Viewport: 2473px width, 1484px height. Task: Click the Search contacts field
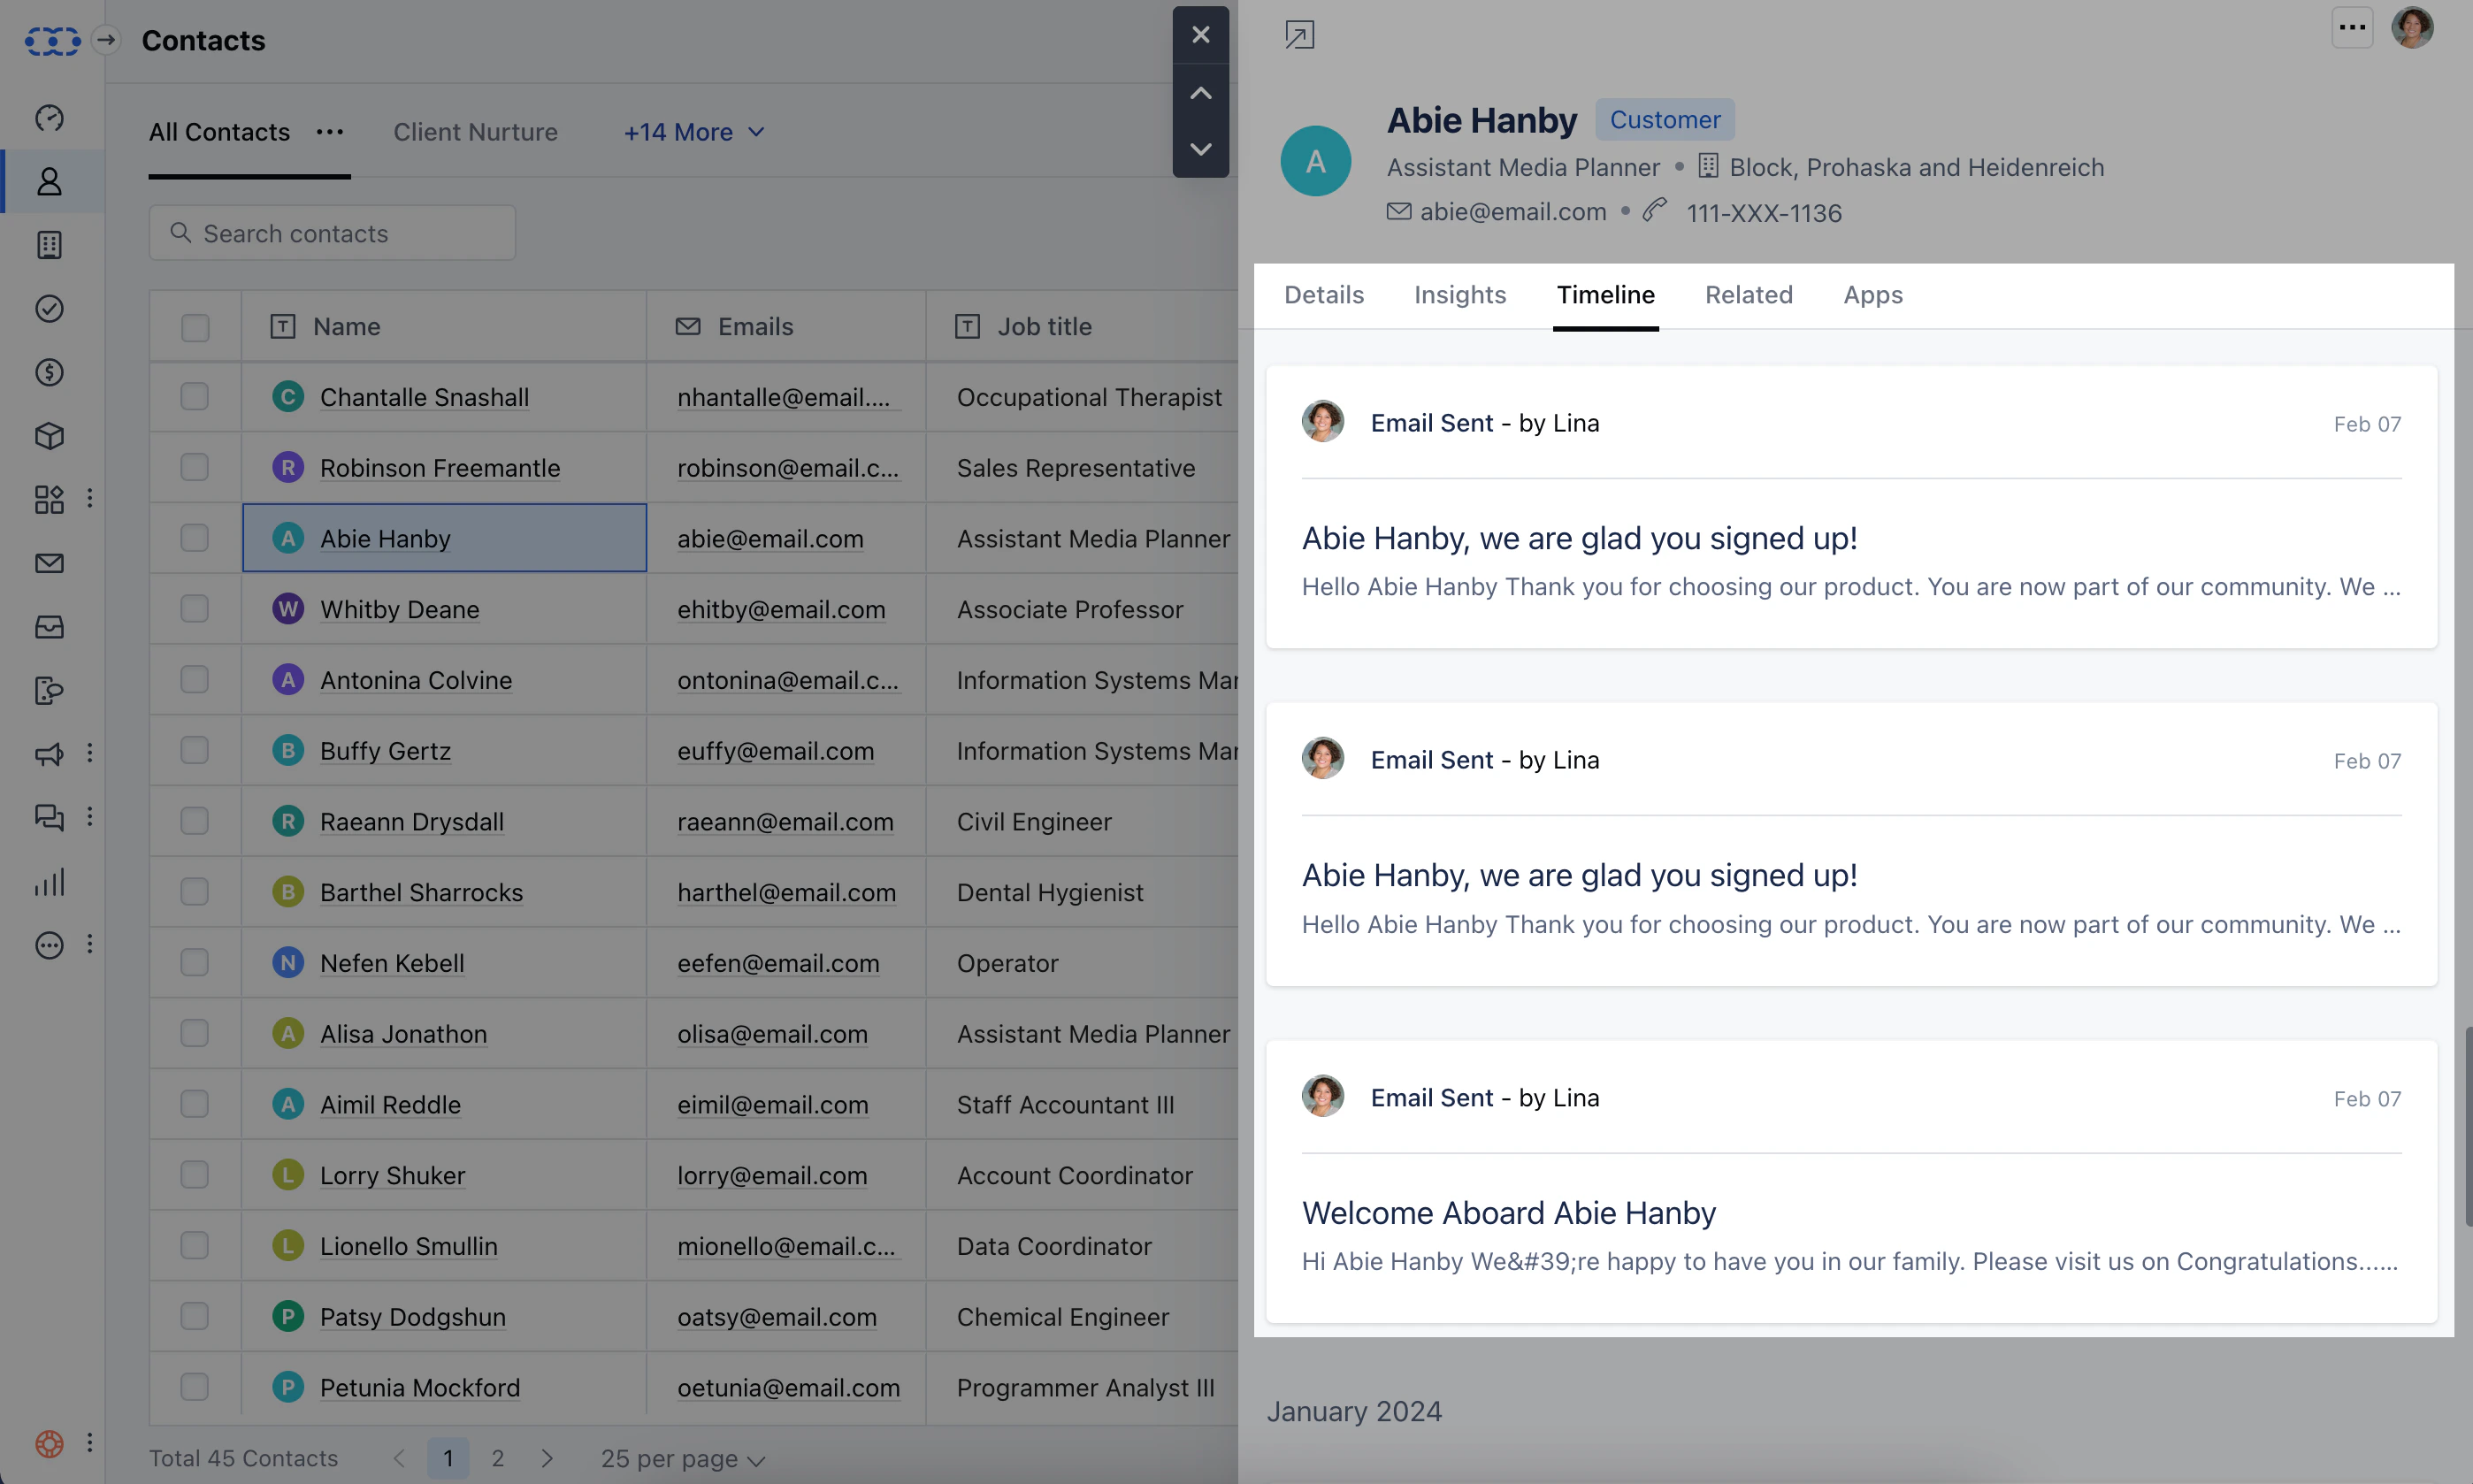click(332, 233)
